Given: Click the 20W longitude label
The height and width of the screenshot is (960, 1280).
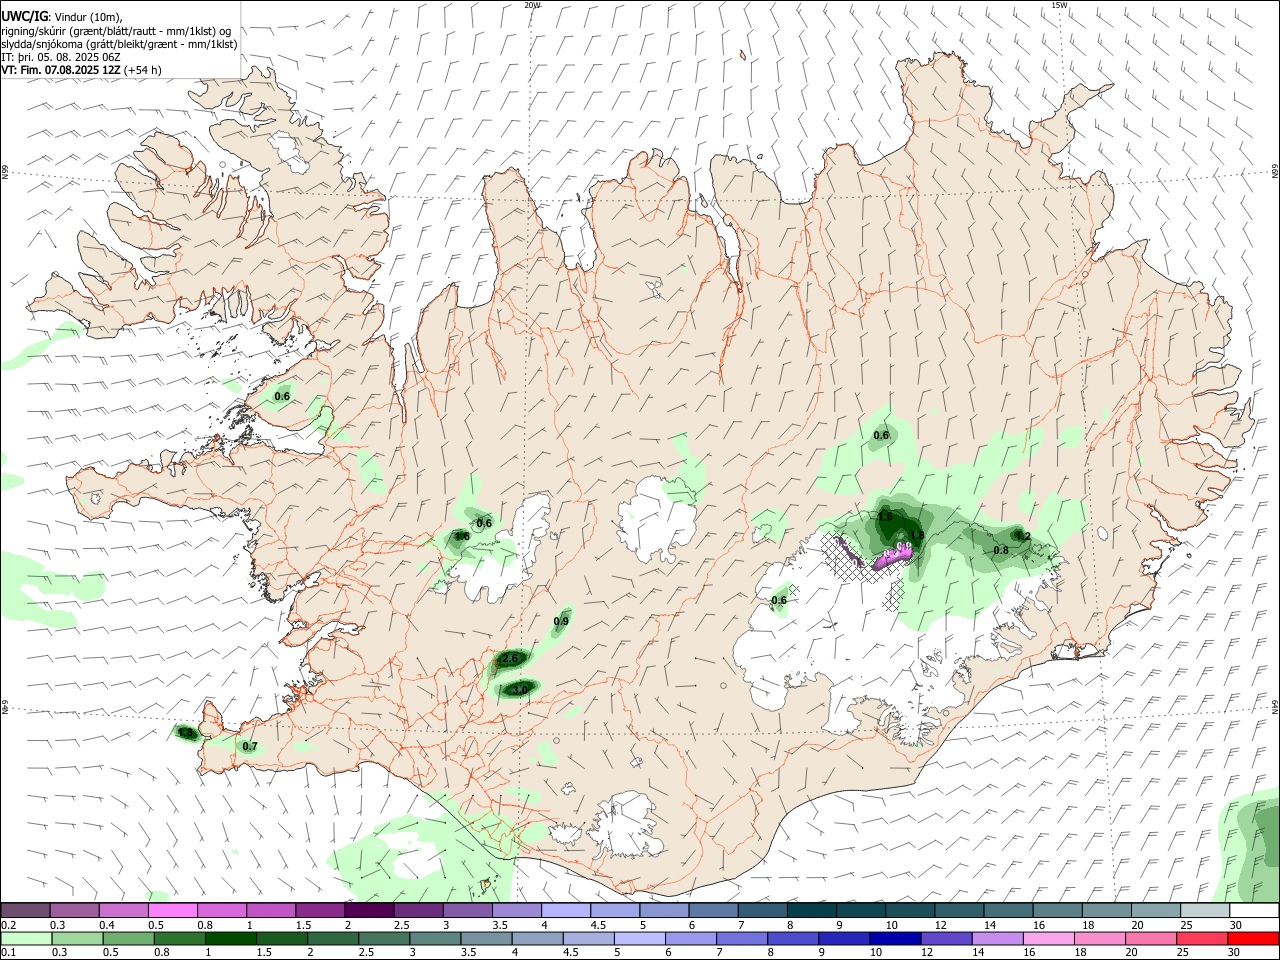Looking at the screenshot, I should click(x=532, y=5).
